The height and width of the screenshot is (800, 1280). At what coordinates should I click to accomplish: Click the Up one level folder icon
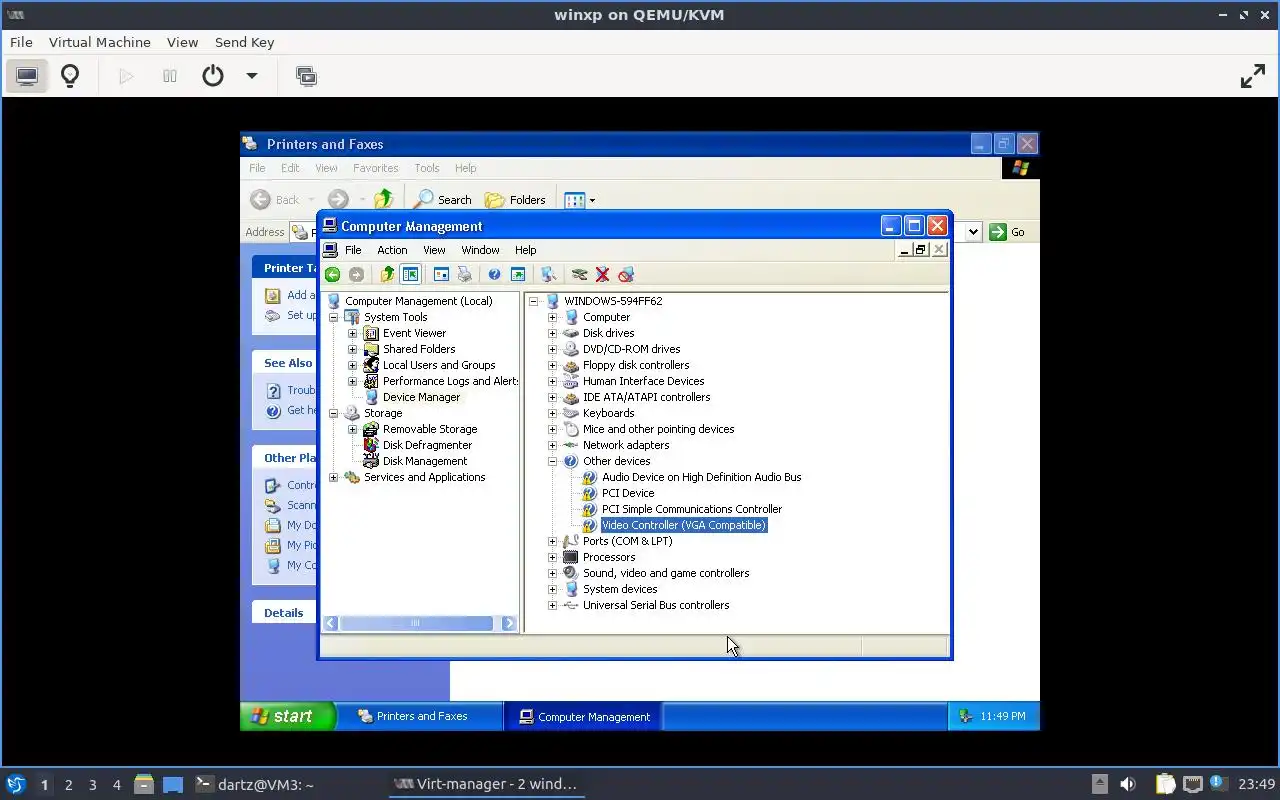click(x=387, y=274)
